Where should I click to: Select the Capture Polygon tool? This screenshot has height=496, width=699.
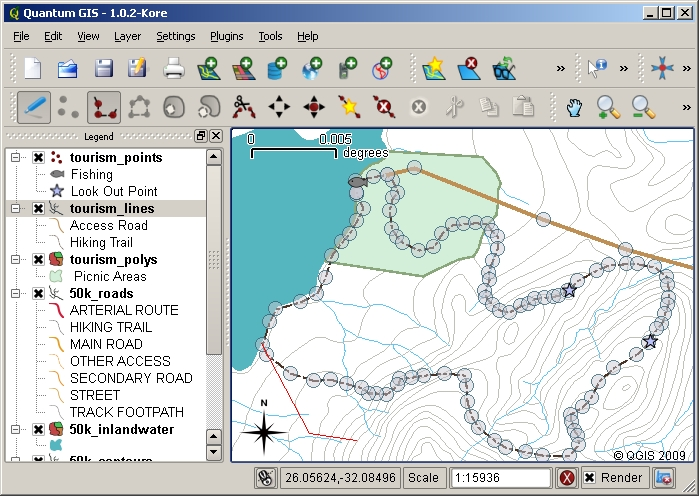[139, 106]
